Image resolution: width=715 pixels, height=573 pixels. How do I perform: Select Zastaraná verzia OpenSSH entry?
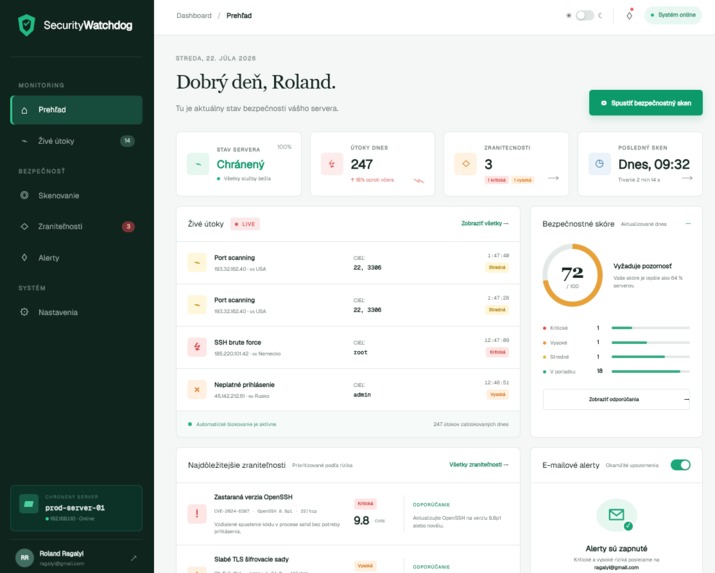click(x=253, y=497)
